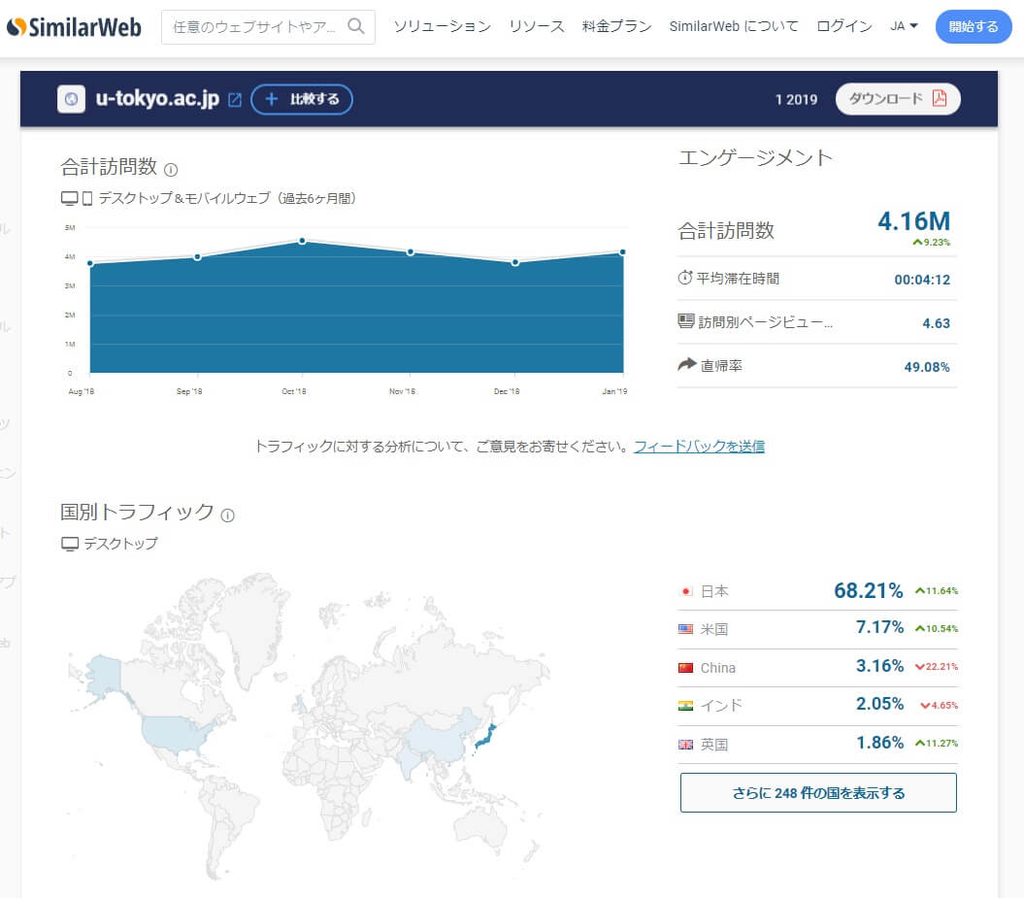This screenshot has height=898, width=1024.
Task: Select the Jan '19 chart data point
Action: point(622,252)
